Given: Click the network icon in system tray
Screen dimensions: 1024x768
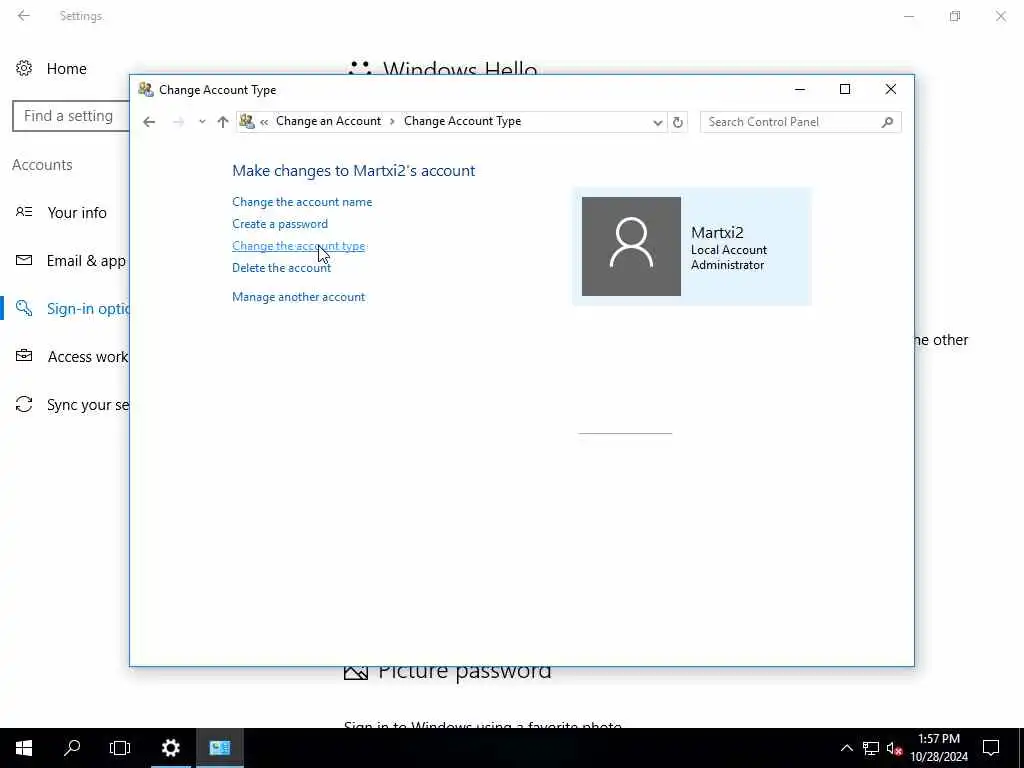Looking at the screenshot, I should point(871,748).
